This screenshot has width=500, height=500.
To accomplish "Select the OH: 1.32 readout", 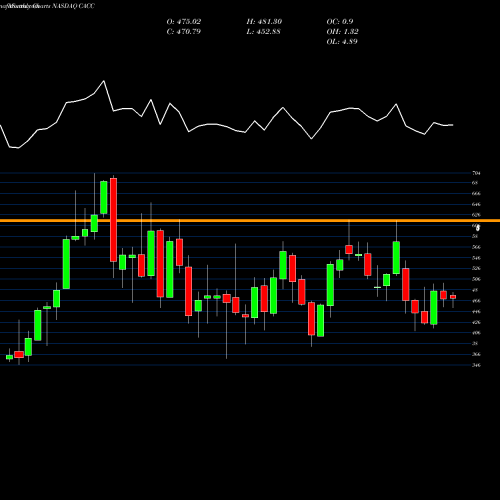I will (342, 32).
